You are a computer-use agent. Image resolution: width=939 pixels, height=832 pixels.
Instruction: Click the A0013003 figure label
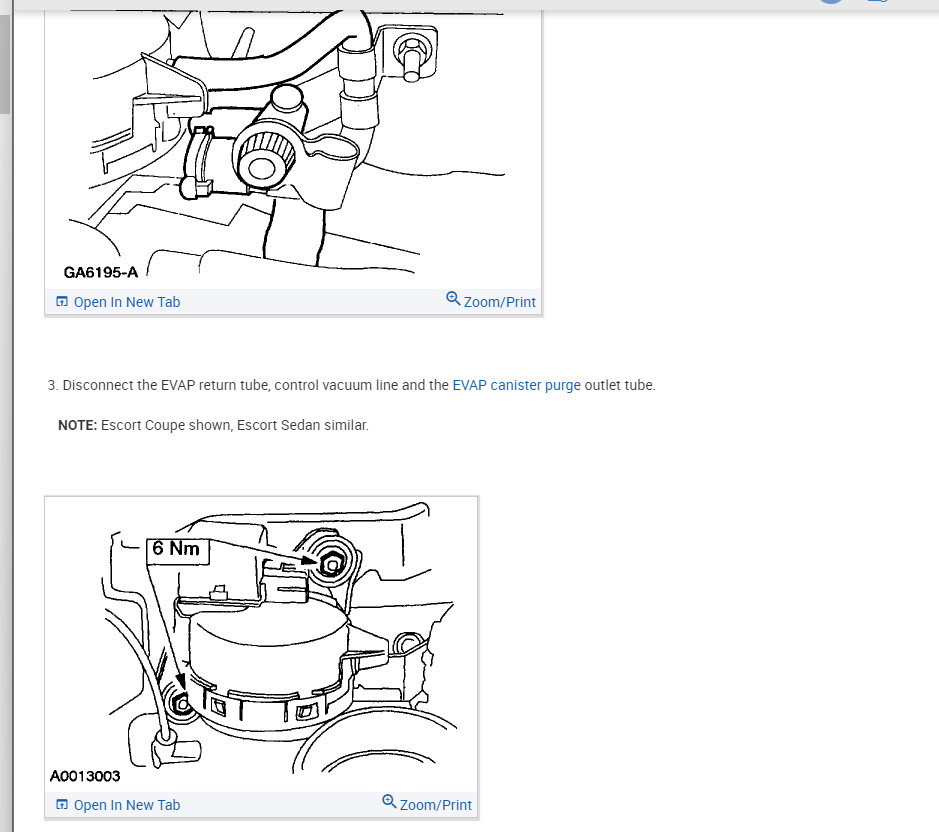point(85,776)
